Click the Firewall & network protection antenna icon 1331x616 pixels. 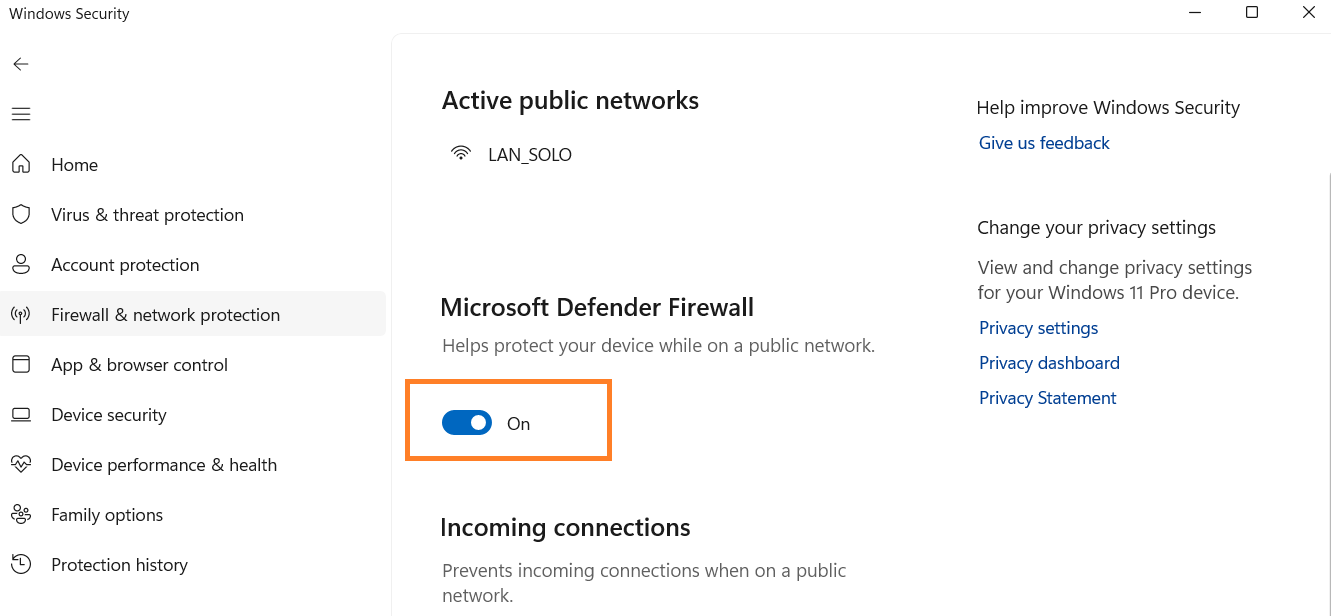coord(21,315)
